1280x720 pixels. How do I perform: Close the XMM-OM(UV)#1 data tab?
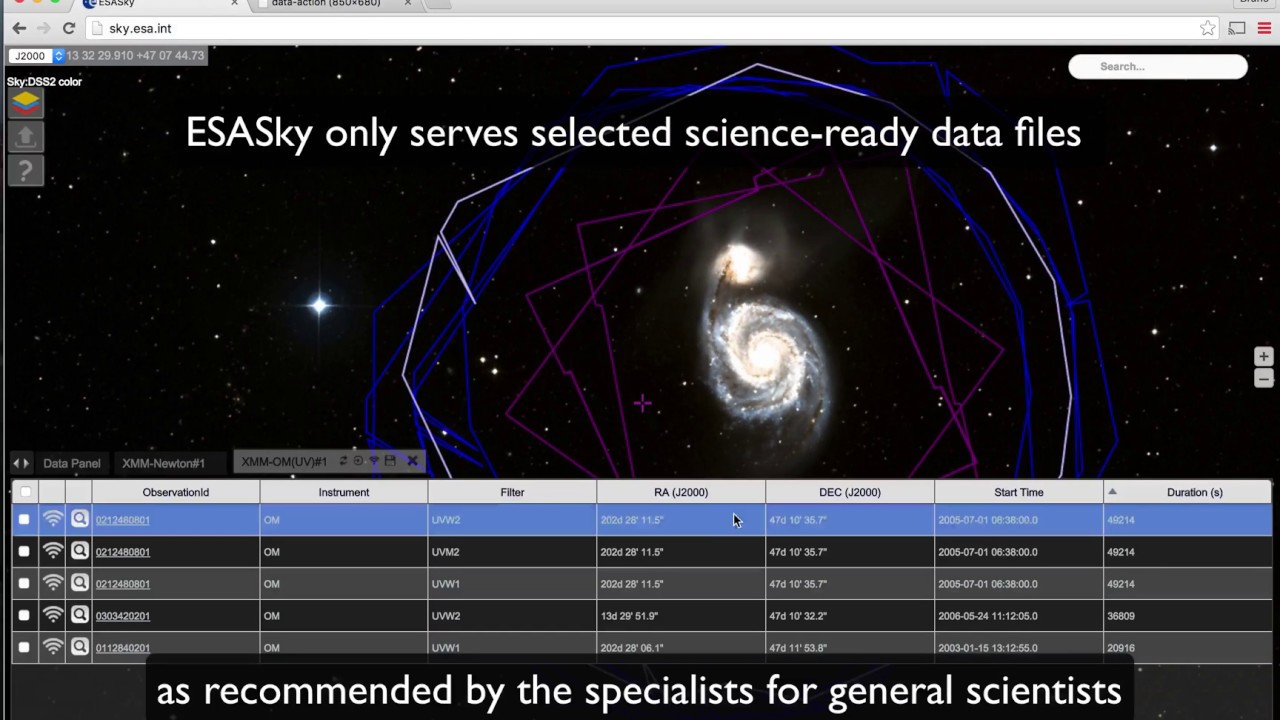pyautogui.click(x=412, y=461)
